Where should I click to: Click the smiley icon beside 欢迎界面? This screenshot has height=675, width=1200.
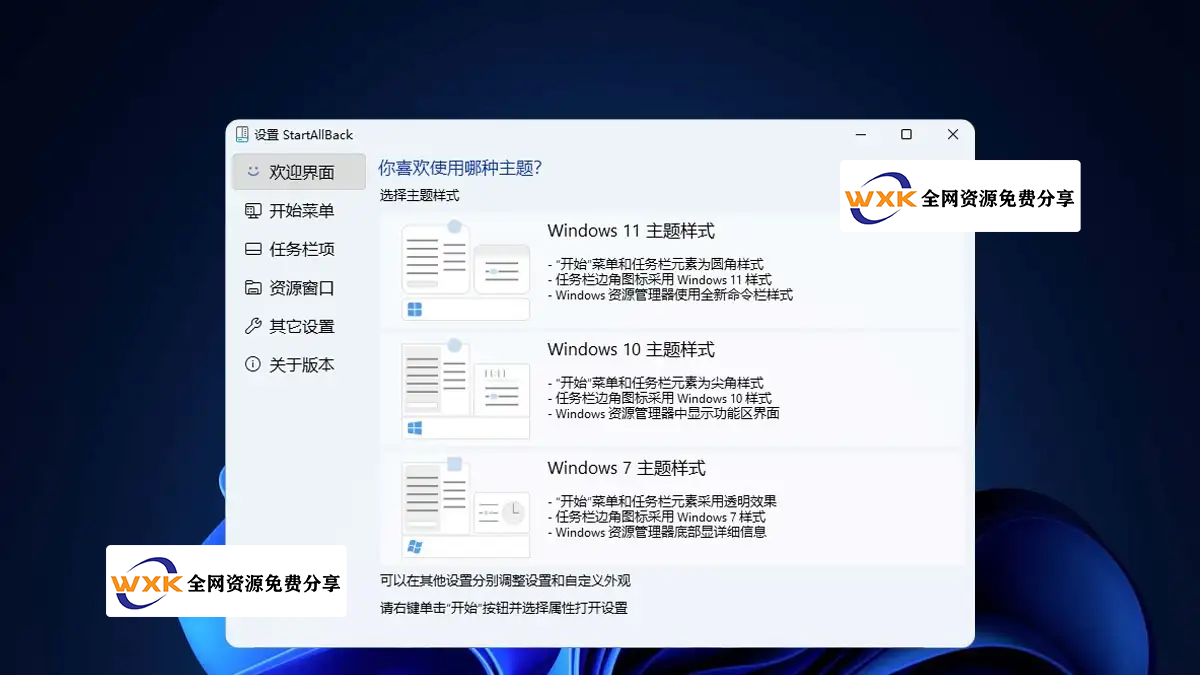click(x=253, y=172)
